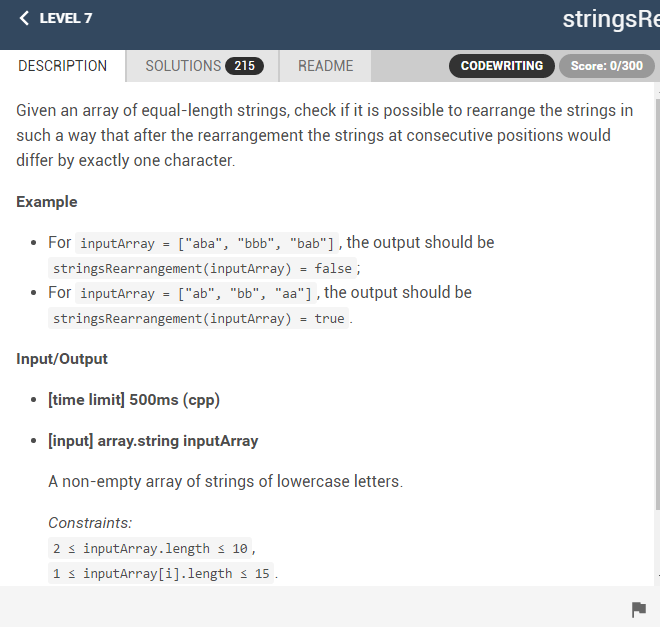660x627 pixels.
Task: Click the stringsRearrangement true code snippet
Action: pos(198,319)
